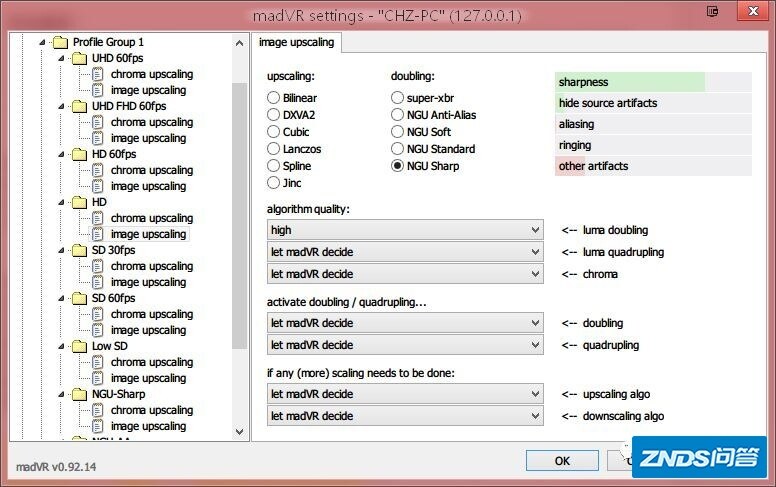The width and height of the screenshot is (776, 487).
Task: Switch to the image upscaling tab
Action: coord(297,42)
